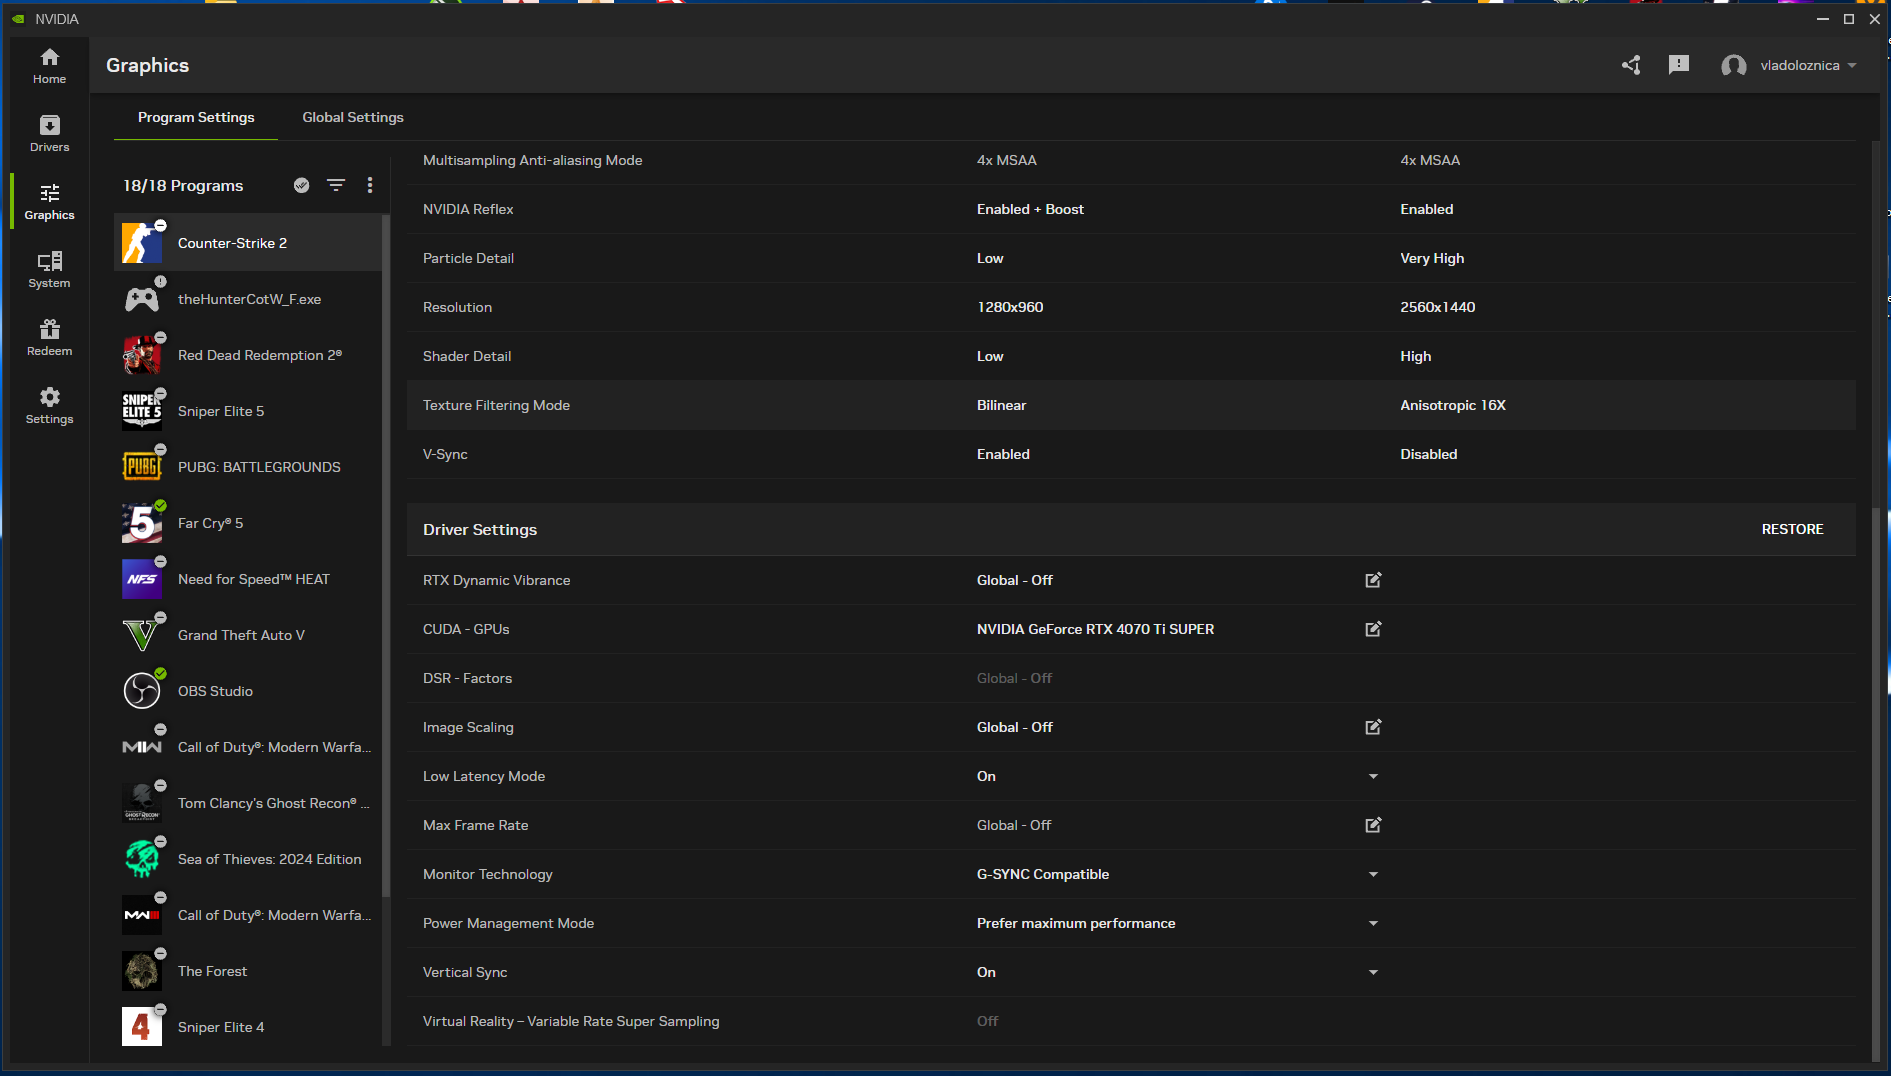
Task: Click the DSR - Factors row
Action: [x=1131, y=678]
